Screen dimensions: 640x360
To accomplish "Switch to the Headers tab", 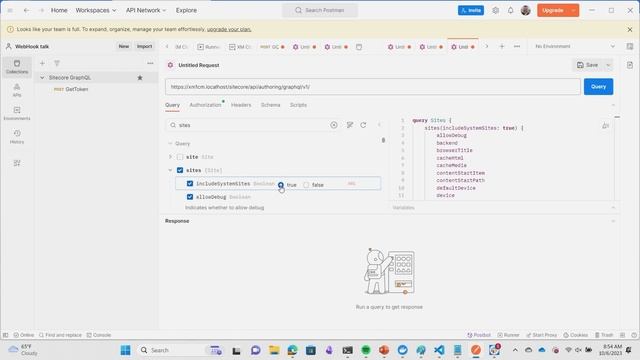I will click(241, 105).
